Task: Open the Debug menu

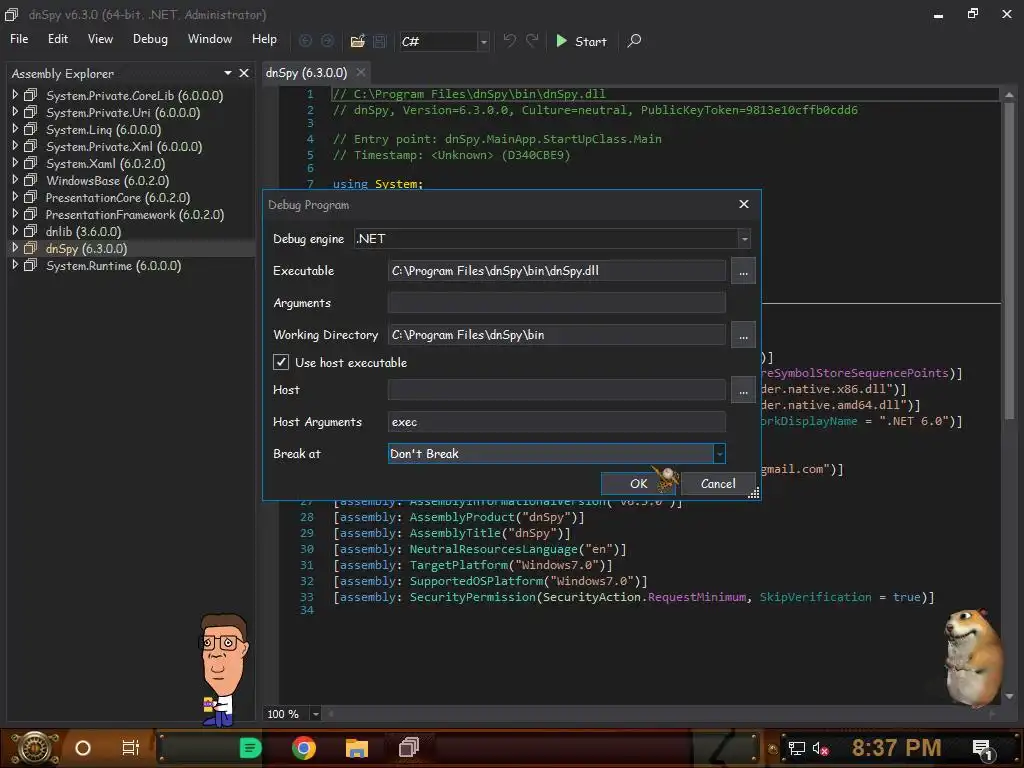Action: [x=150, y=39]
